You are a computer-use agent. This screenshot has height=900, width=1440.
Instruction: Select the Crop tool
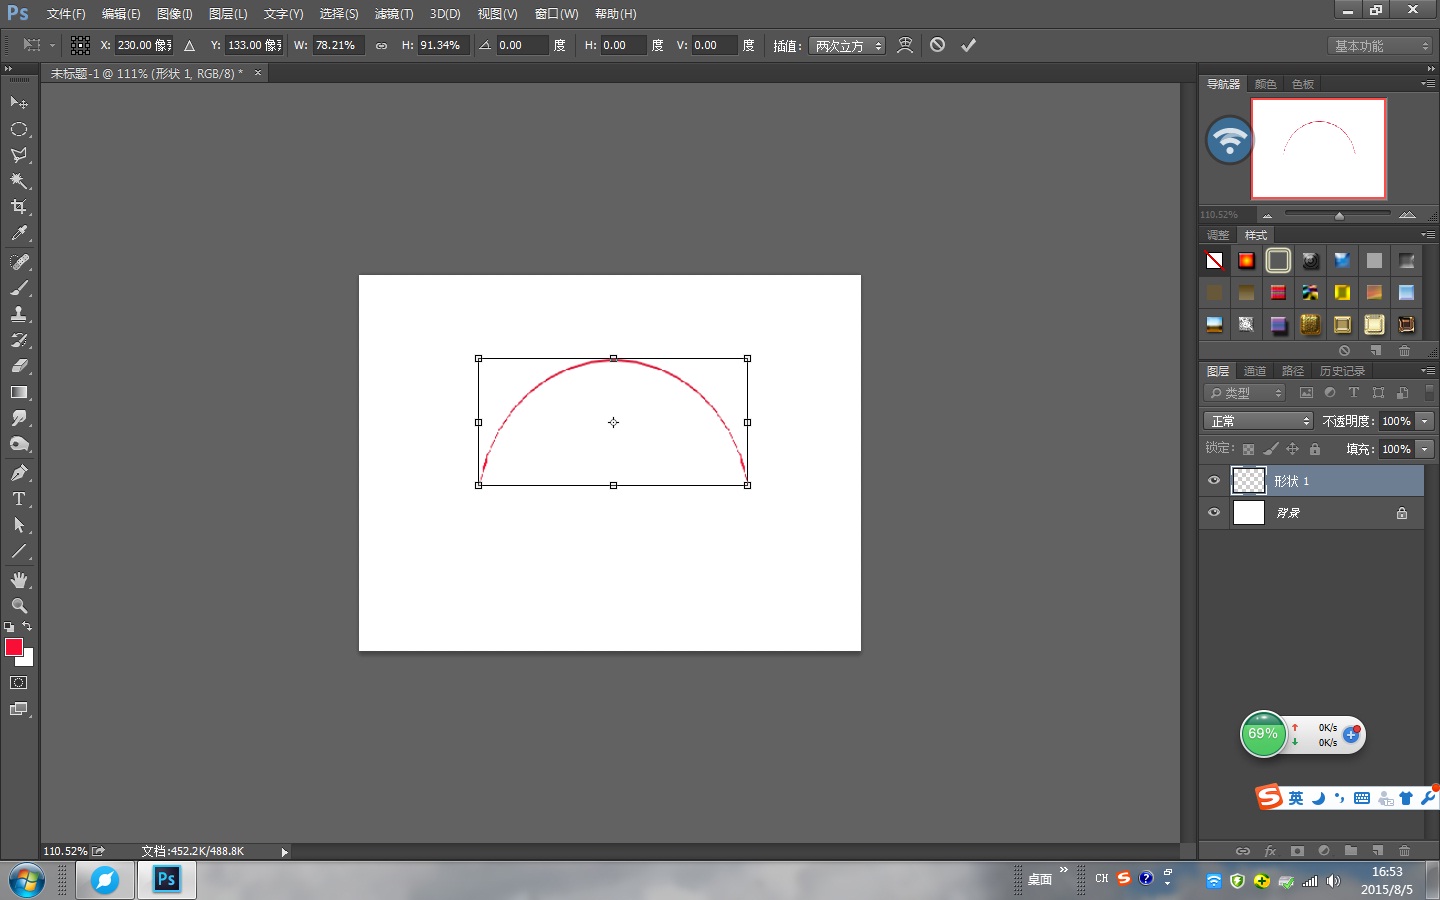pyautogui.click(x=19, y=207)
